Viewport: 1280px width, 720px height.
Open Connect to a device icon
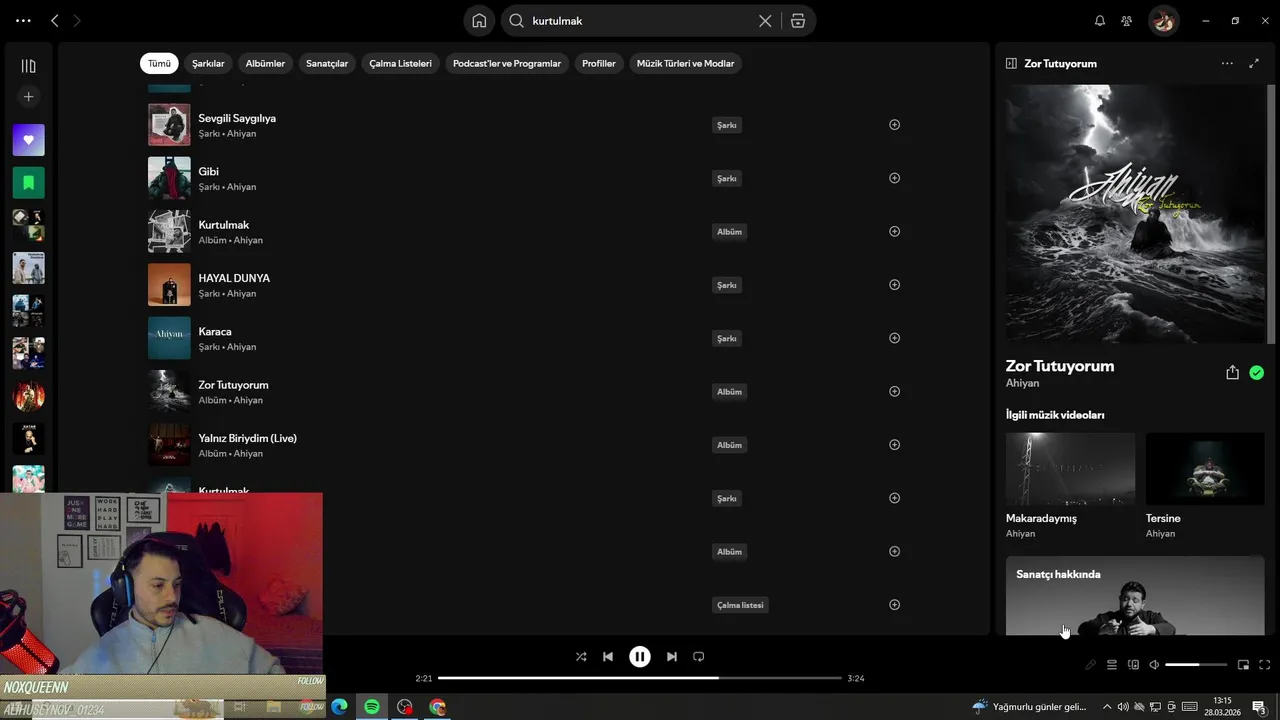tap(1133, 665)
